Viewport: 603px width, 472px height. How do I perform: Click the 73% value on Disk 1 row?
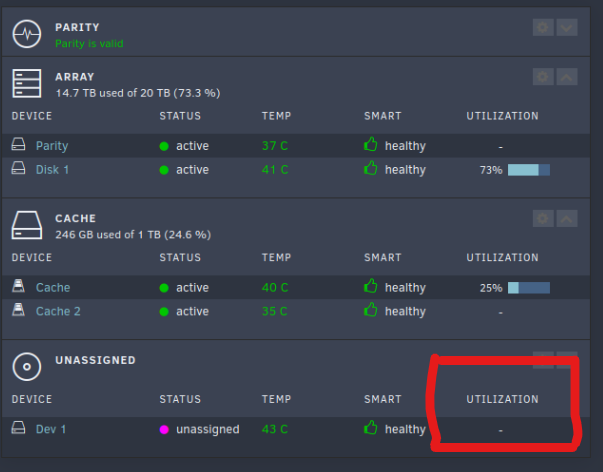click(491, 170)
